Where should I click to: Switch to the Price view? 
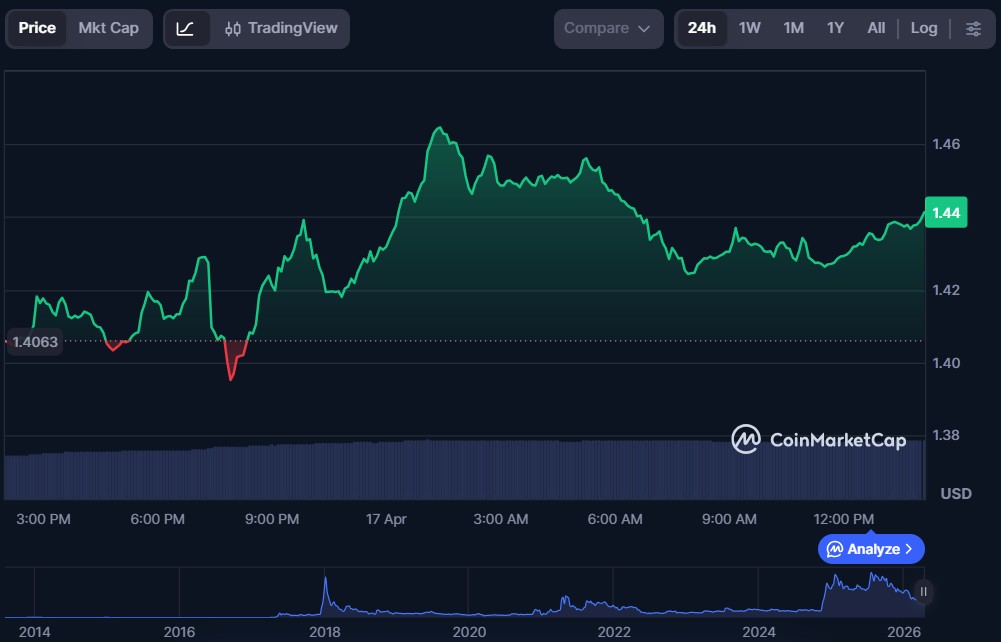[x=37, y=28]
